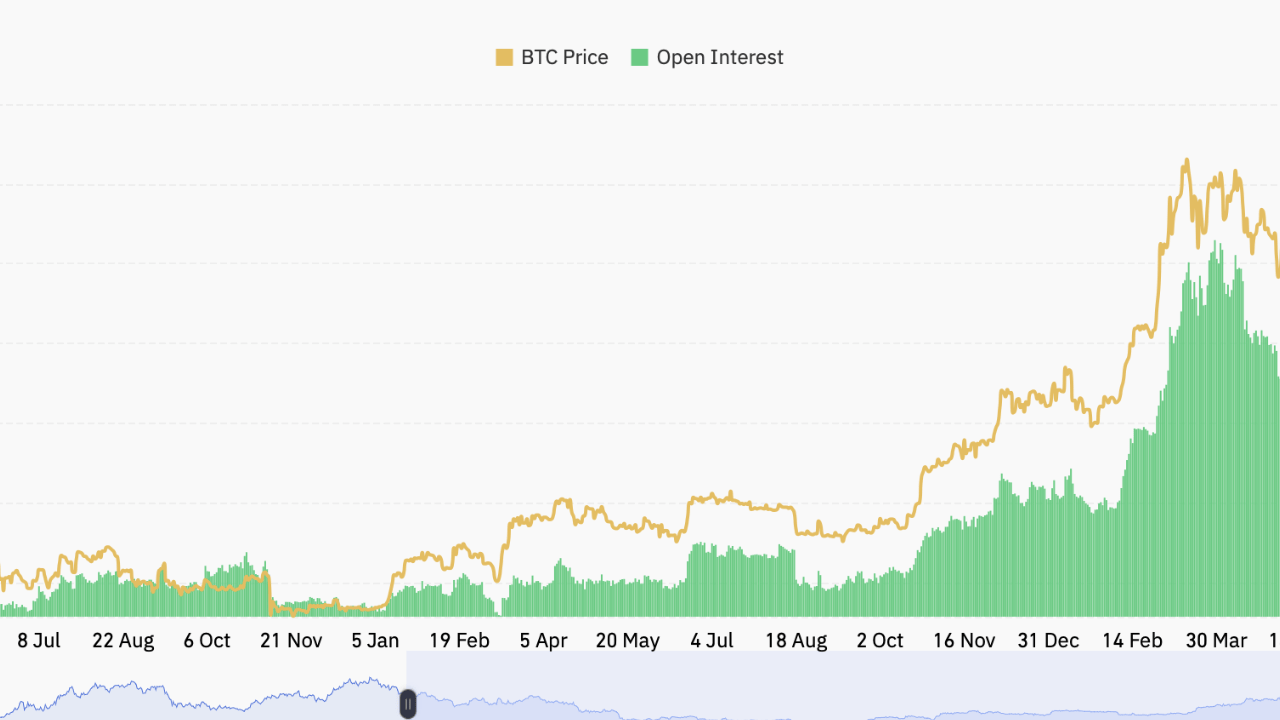Grab the range slider left handle
Viewport: 1280px width, 720px height.
[408, 704]
